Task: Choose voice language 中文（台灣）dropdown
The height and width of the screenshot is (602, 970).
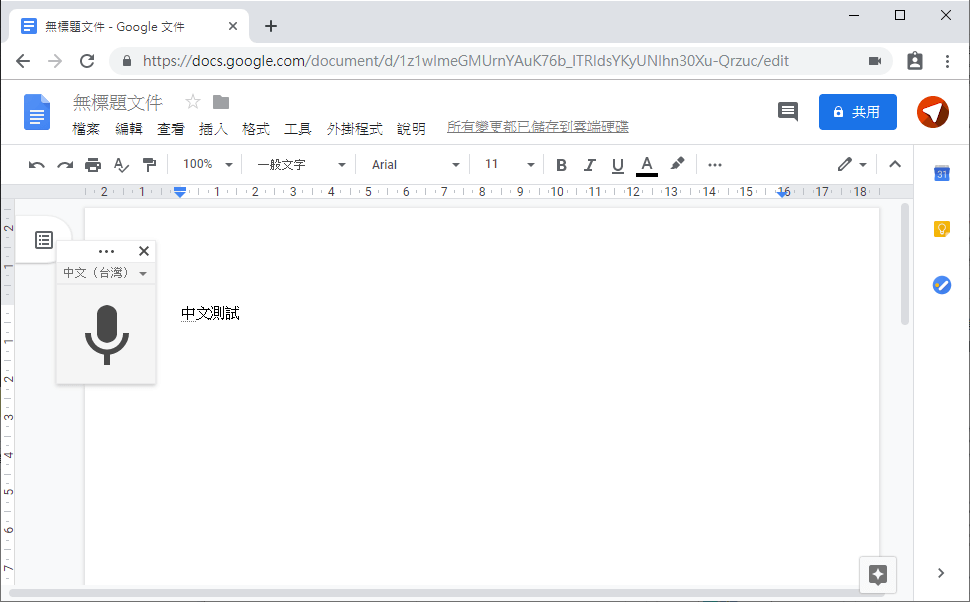Action: (x=105, y=273)
